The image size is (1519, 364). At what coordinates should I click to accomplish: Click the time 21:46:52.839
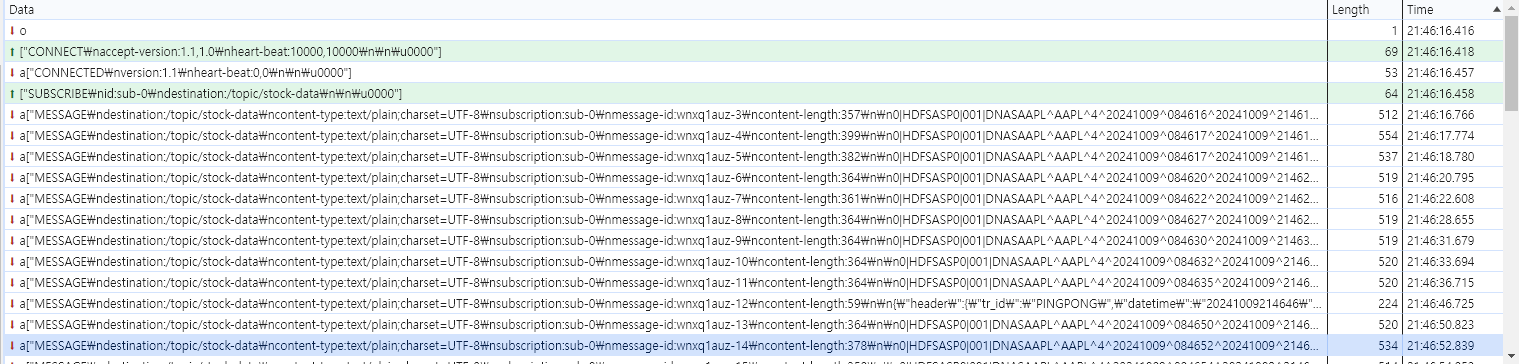click(x=1441, y=345)
